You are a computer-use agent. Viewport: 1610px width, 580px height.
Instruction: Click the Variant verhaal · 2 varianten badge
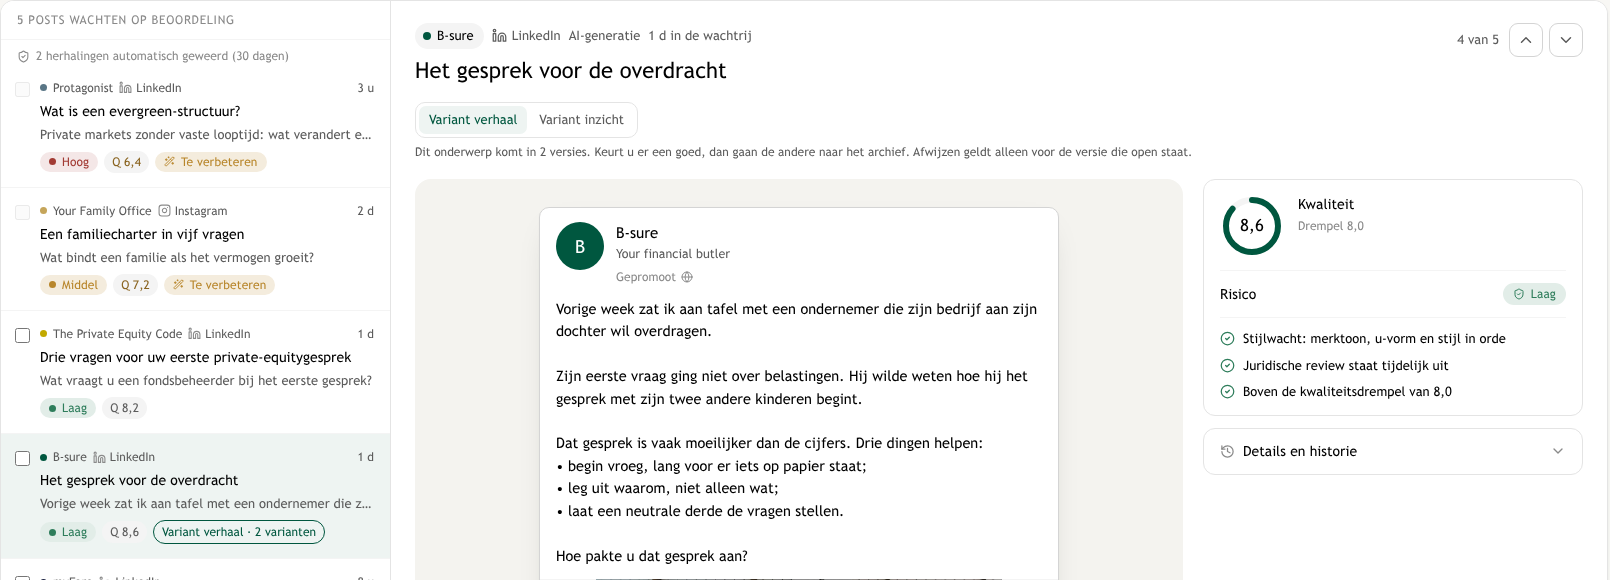[239, 532]
